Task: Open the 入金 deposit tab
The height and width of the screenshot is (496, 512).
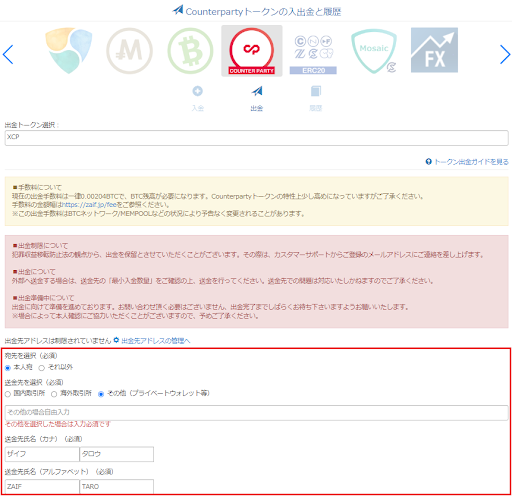Action: [198, 99]
